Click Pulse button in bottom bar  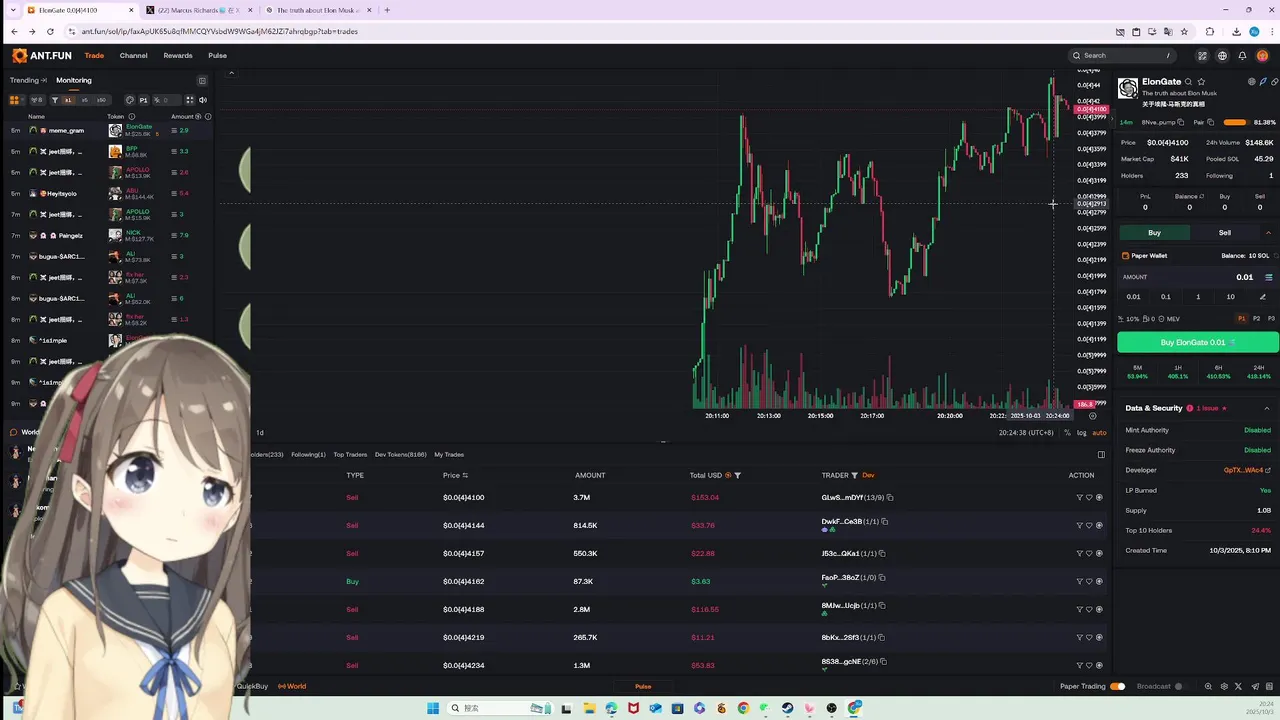click(x=643, y=686)
